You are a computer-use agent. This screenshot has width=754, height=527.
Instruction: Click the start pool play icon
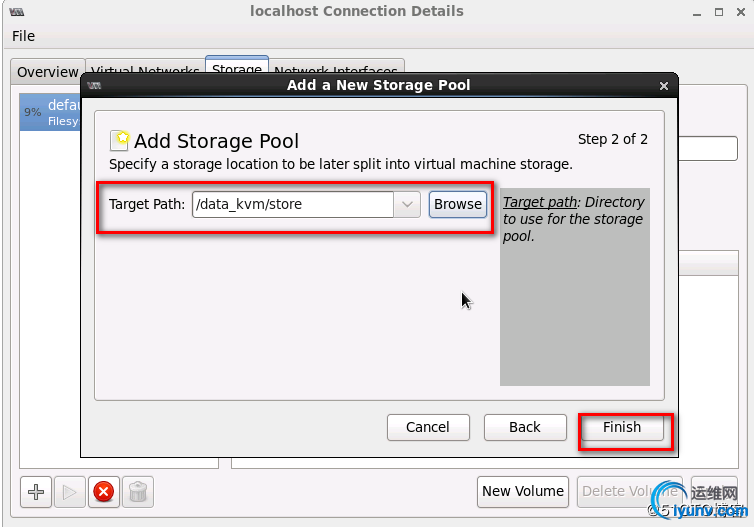(70, 491)
